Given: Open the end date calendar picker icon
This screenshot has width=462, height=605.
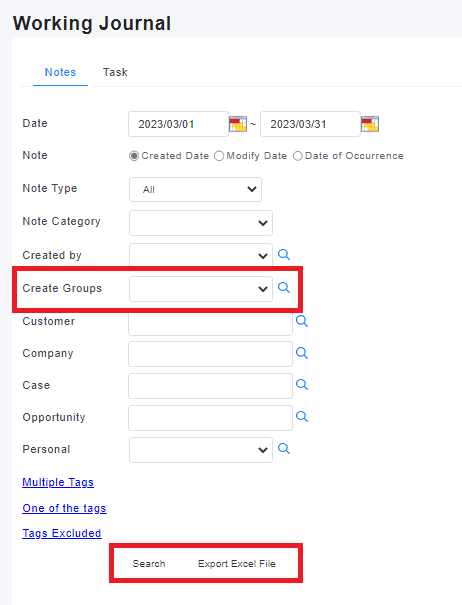Looking at the screenshot, I should [x=370, y=124].
